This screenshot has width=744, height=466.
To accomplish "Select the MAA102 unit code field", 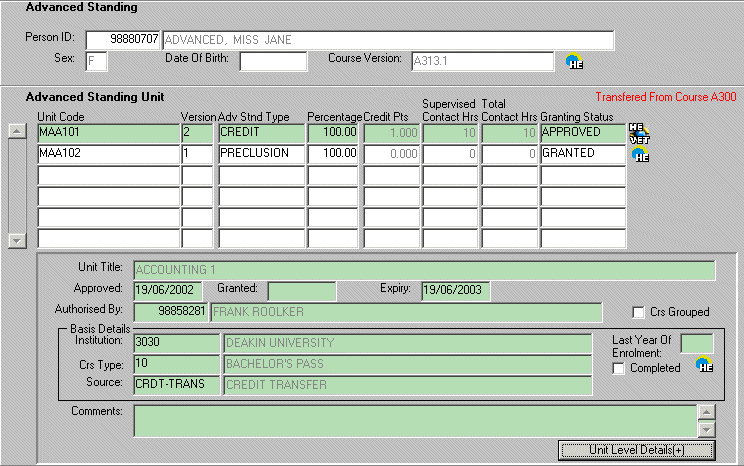I will click(x=107, y=154).
